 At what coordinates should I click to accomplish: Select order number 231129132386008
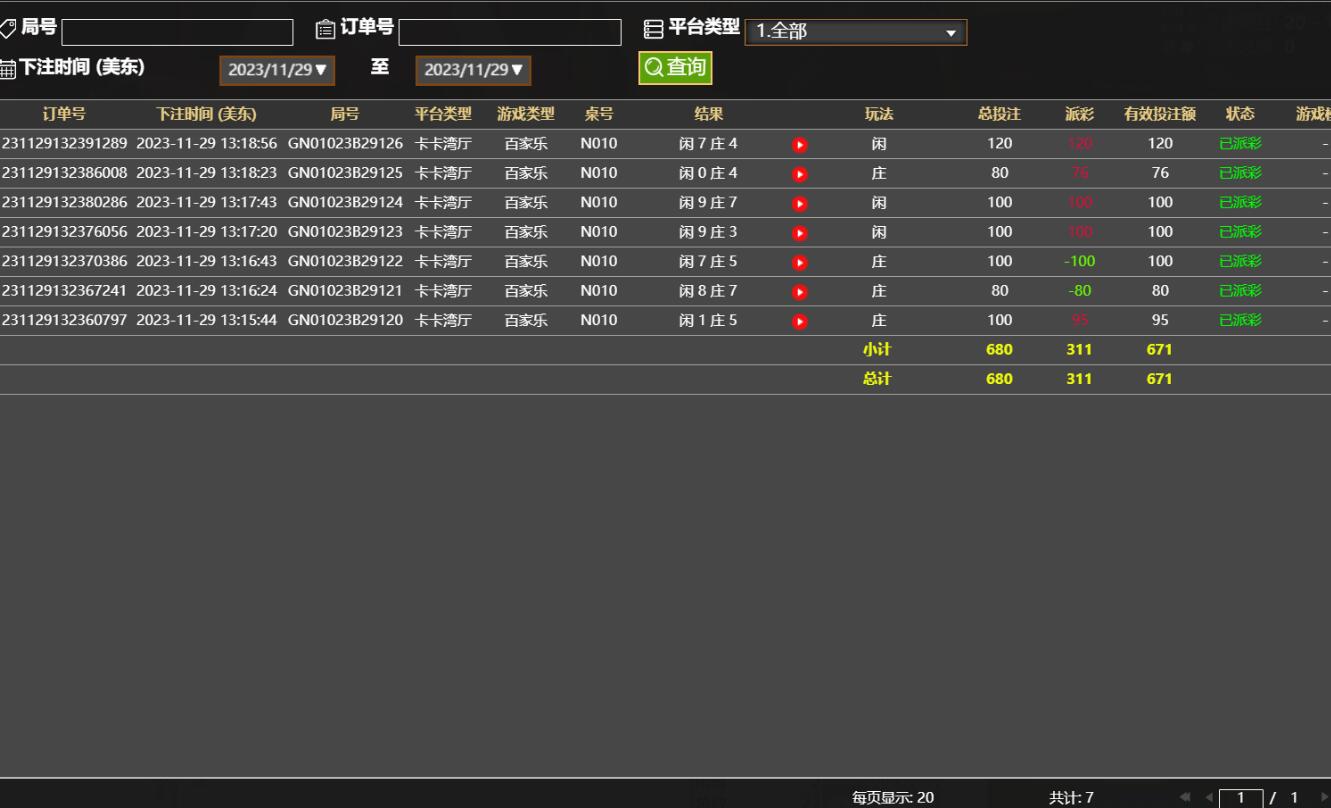click(65, 173)
